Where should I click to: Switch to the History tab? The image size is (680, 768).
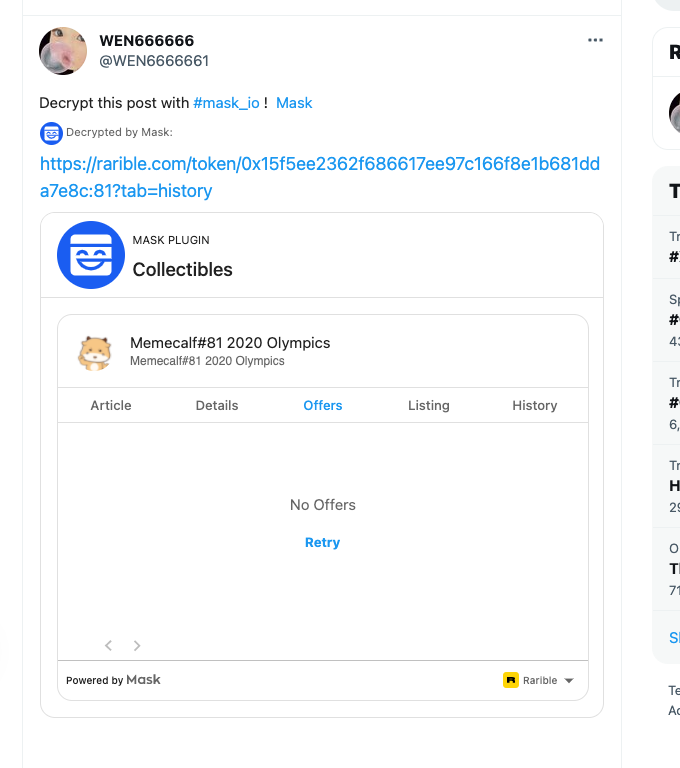click(x=534, y=406)
